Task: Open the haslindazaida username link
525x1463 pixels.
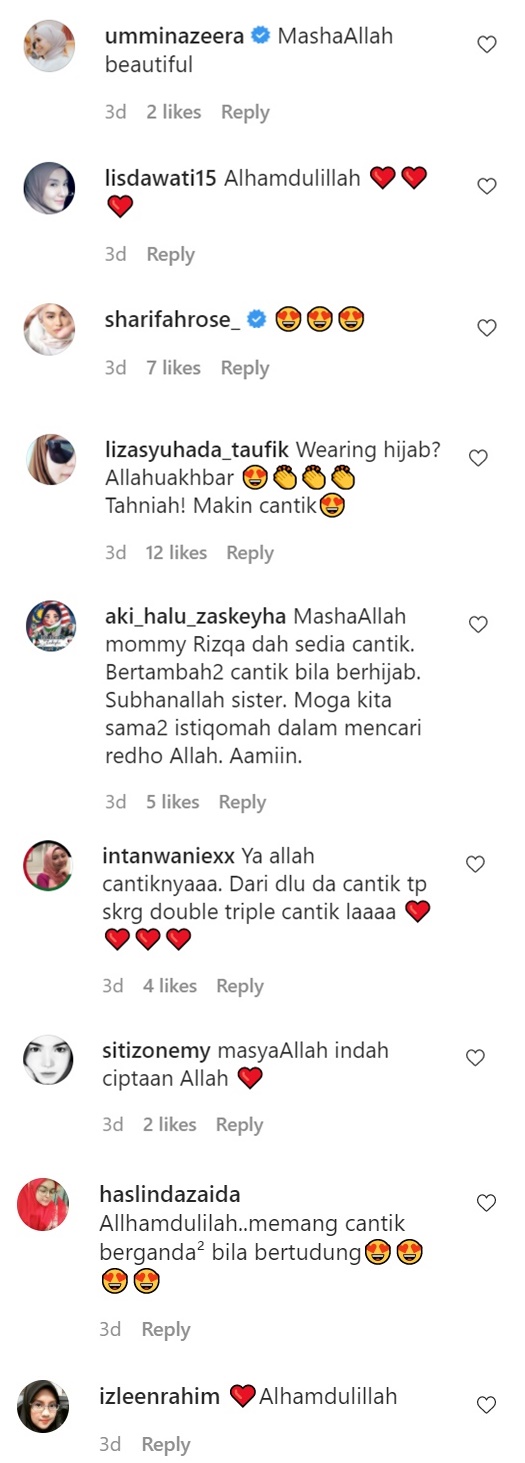Action: pos(170,1194)
